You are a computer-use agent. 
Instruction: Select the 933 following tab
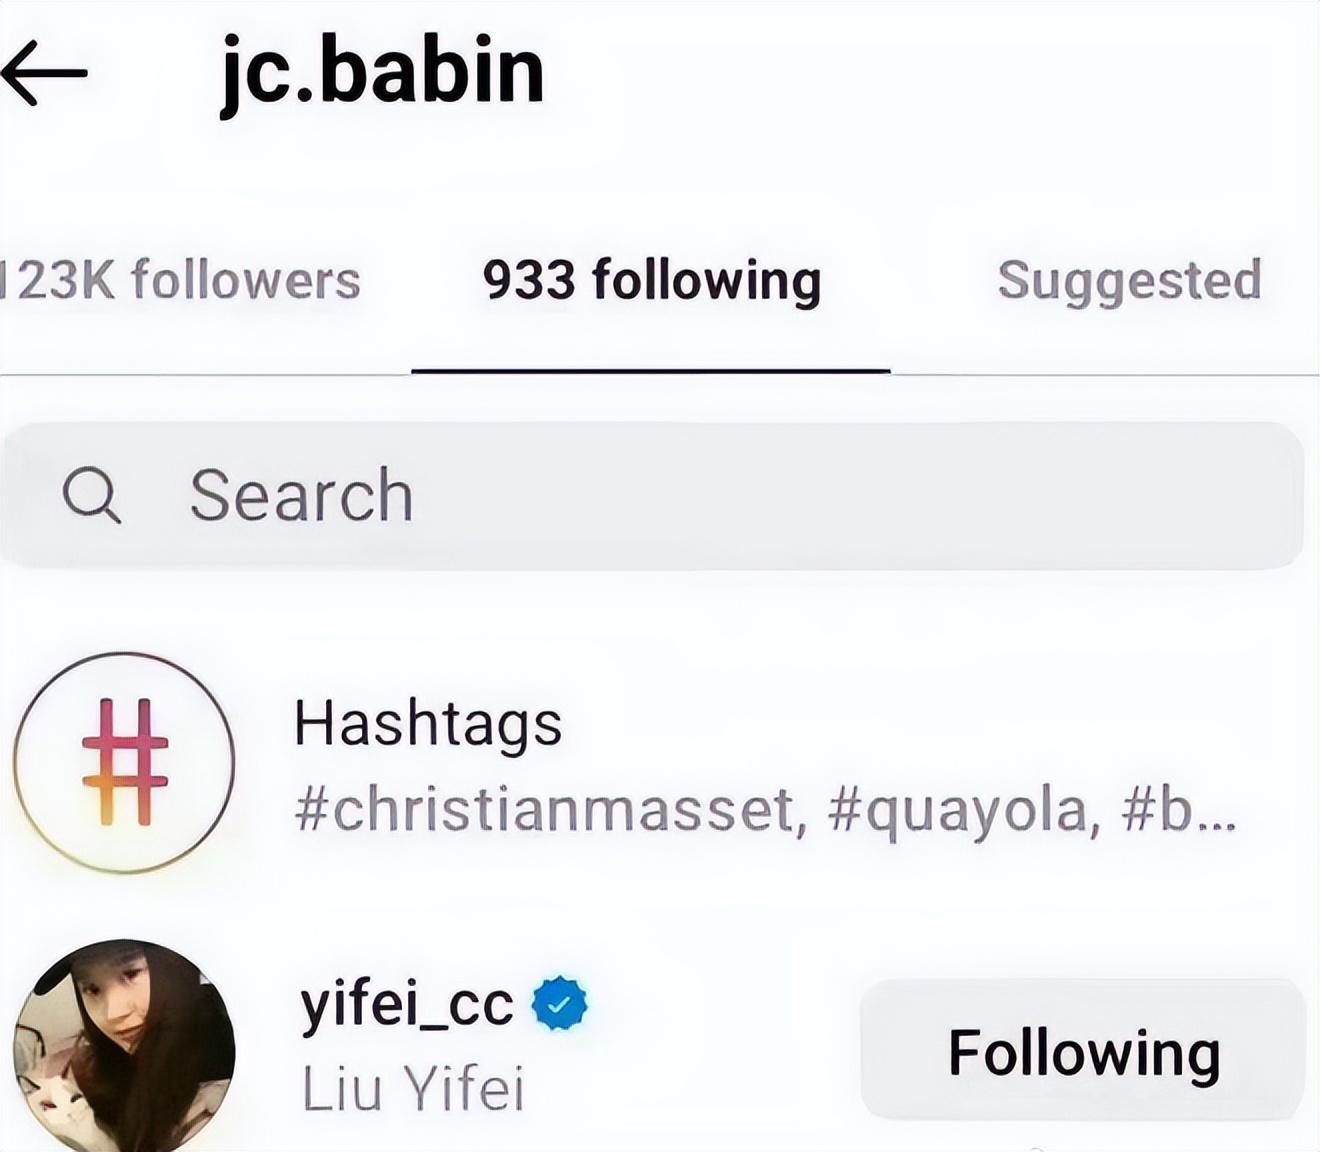click(652, 281)
